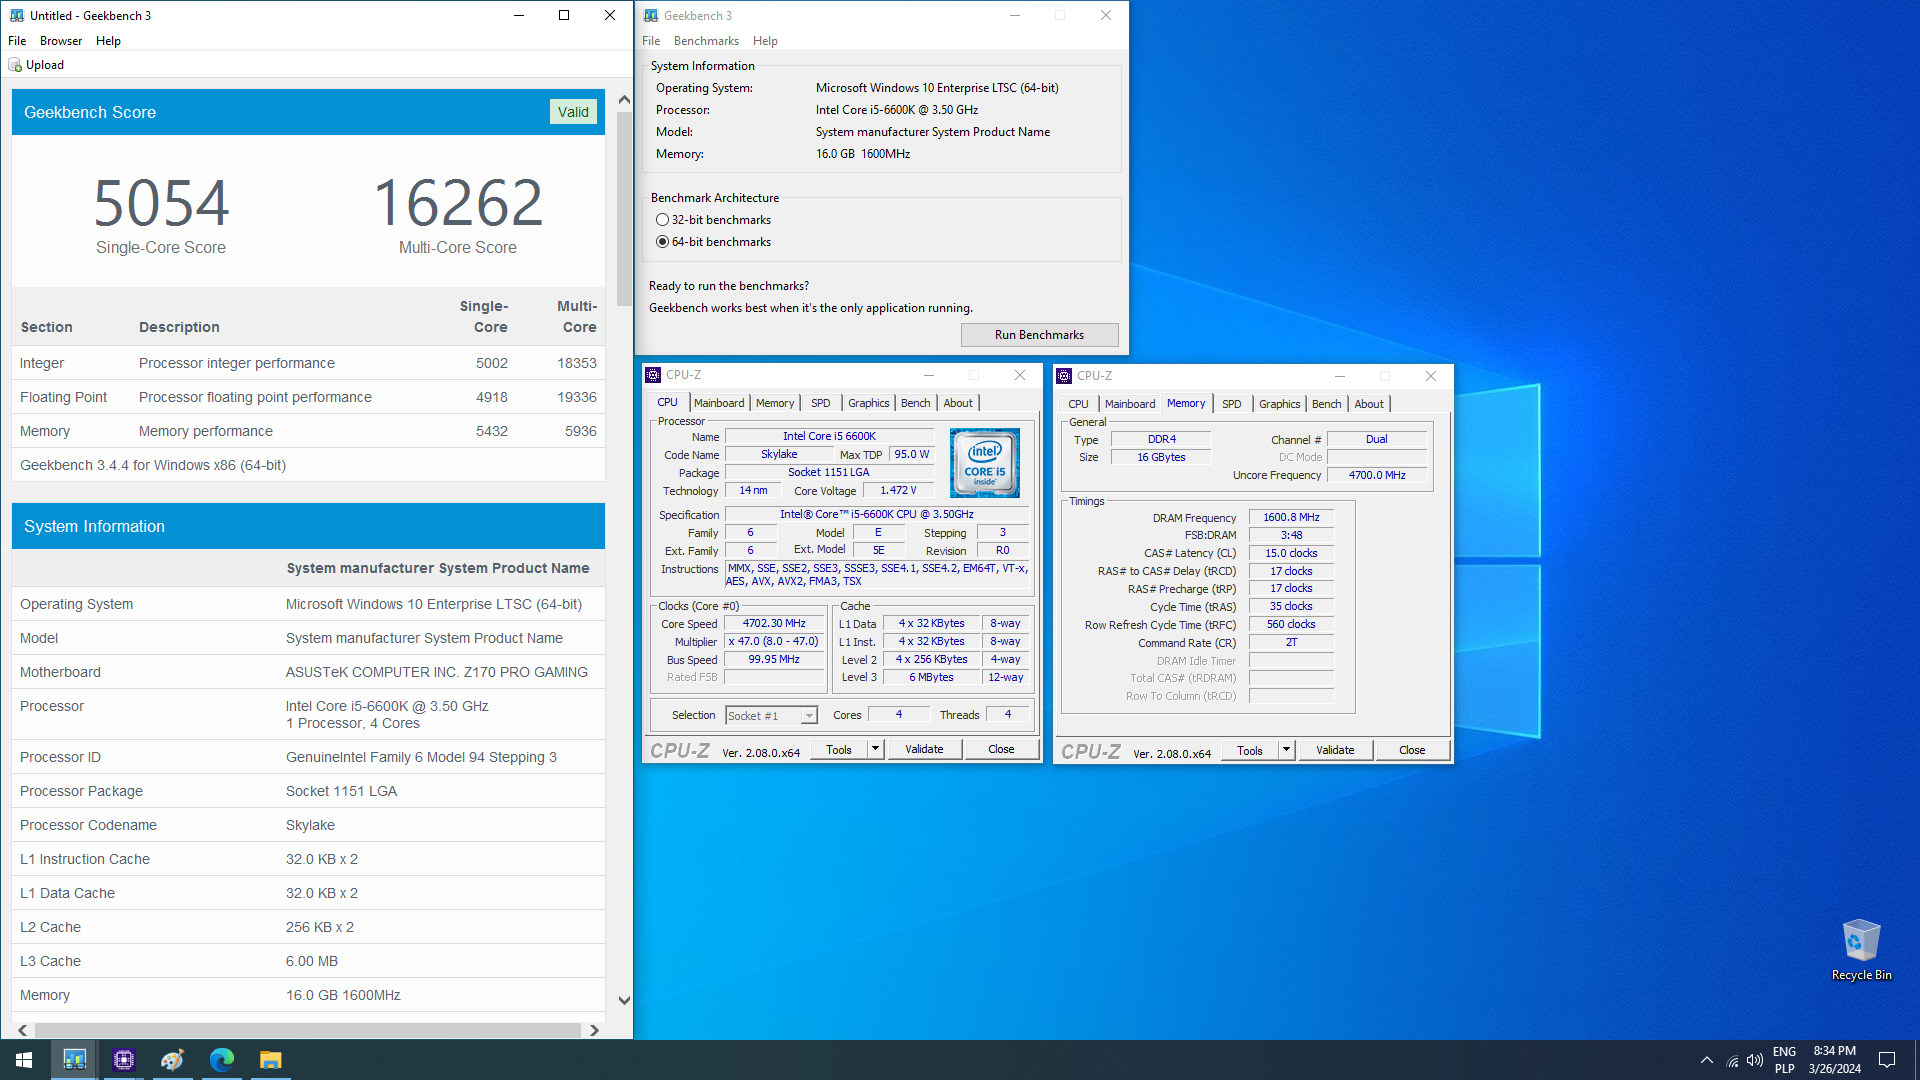1920x1080 pixels.
Task: Switch to Memory tab in the CPU-Z CPU tab window
Action: pyautogui.click(x=775, y=403)
